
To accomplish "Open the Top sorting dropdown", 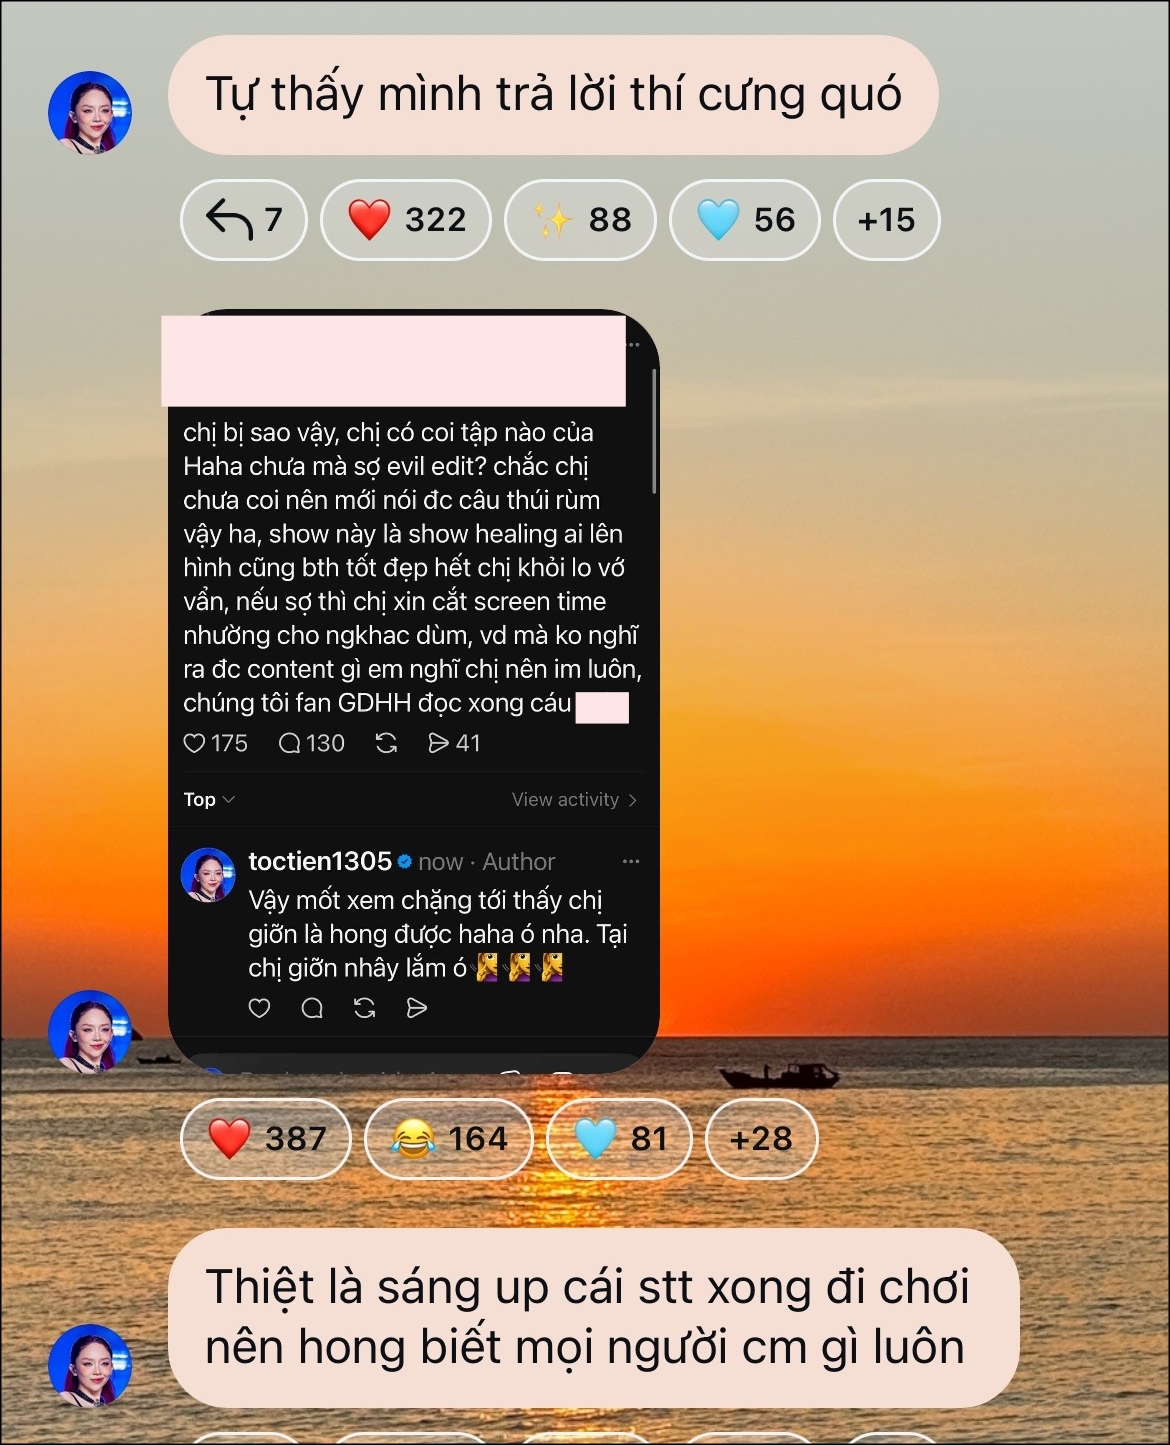I will (x=209, y=799).
